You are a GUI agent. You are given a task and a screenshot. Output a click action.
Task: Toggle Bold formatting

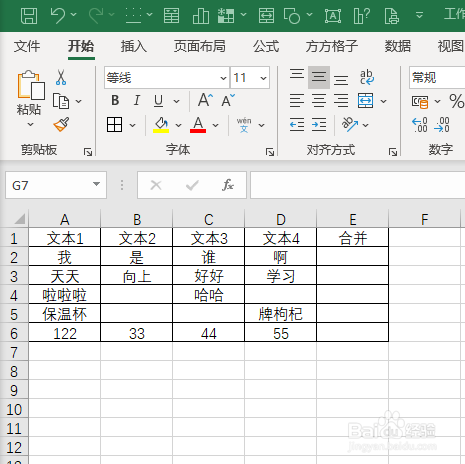115,100
